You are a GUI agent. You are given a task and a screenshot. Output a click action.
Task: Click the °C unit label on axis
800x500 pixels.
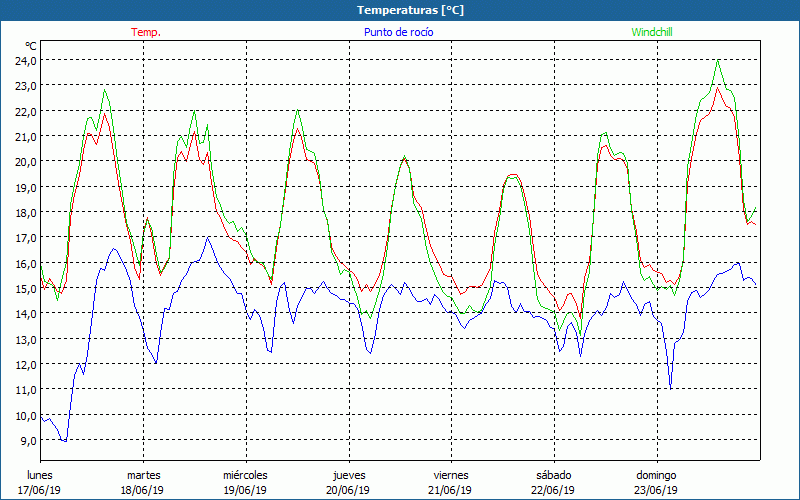tap(31, 46)
